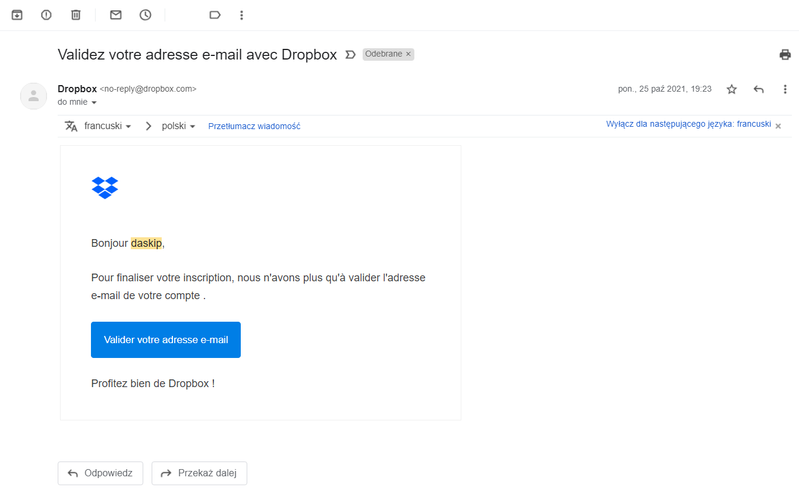Reply using the arrow icon beside date
This screenshot has width=799, height=496.
coord(758,89)
